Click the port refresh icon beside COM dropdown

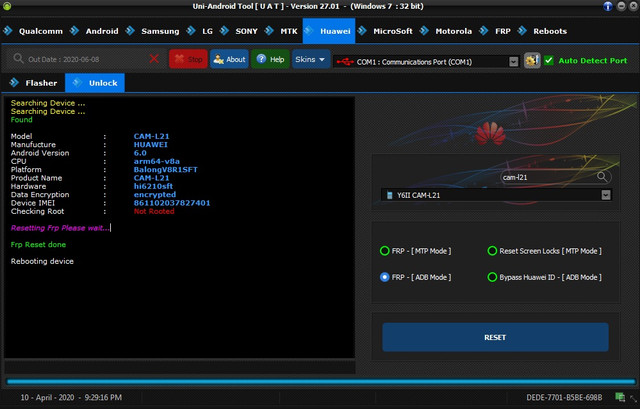(x=532, y=60)
